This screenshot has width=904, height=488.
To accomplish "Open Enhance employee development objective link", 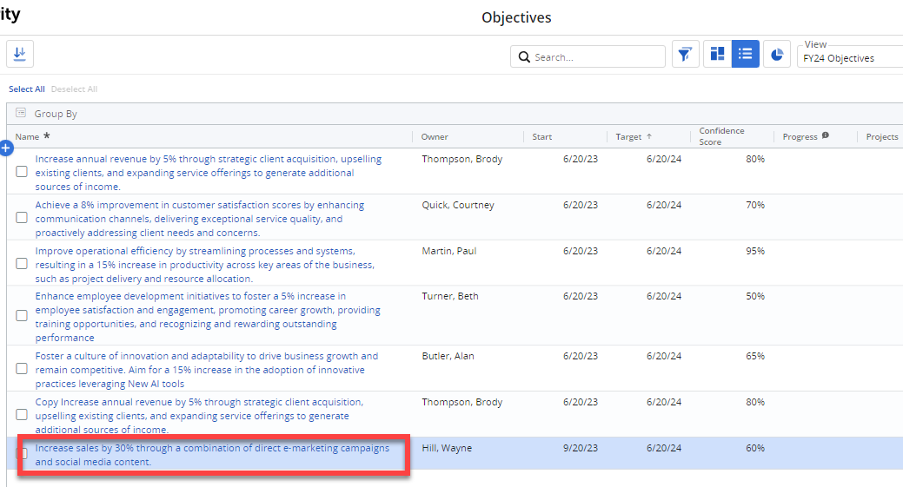I will tap(208, 317).
